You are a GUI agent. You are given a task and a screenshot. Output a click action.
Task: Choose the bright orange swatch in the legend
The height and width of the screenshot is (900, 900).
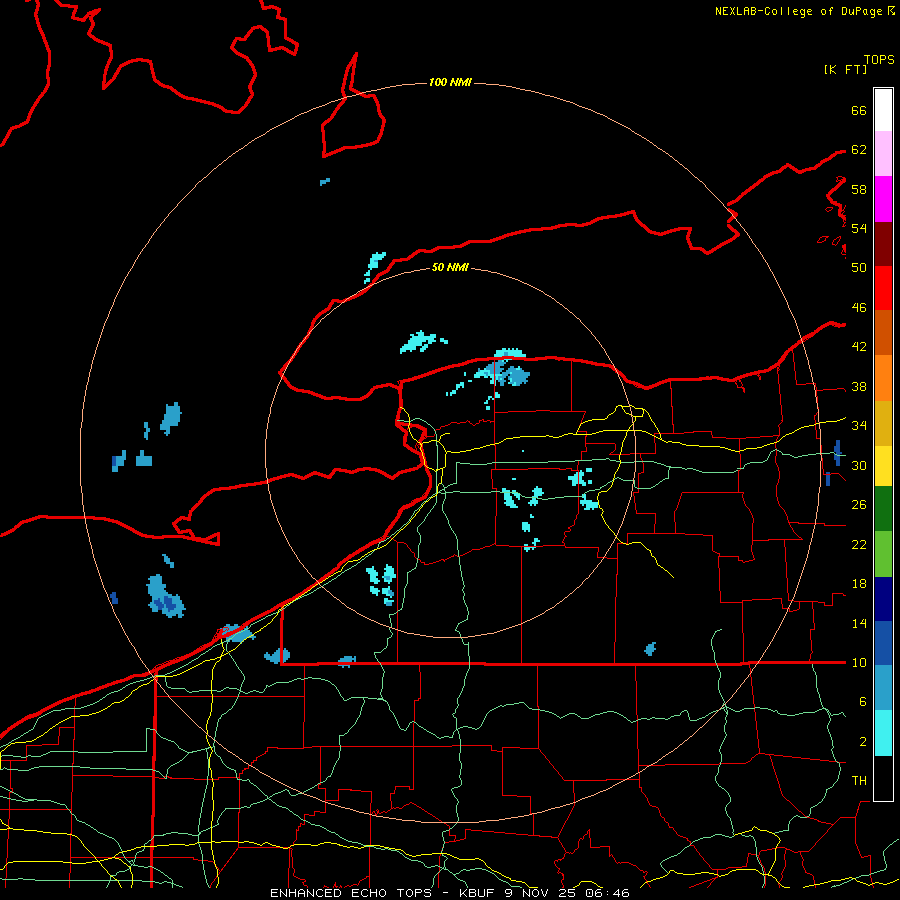tap(883, 378)
